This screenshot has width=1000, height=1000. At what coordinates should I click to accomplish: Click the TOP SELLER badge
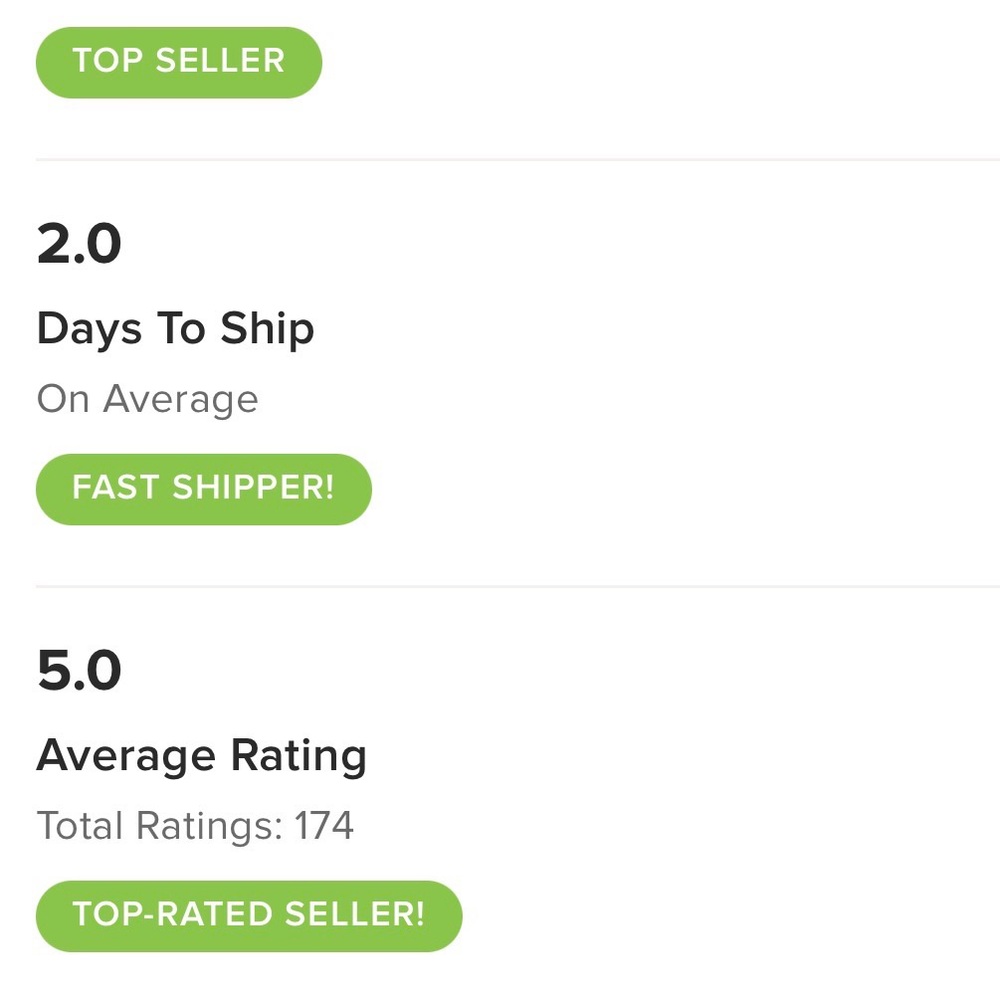click(x=178, y=61)
